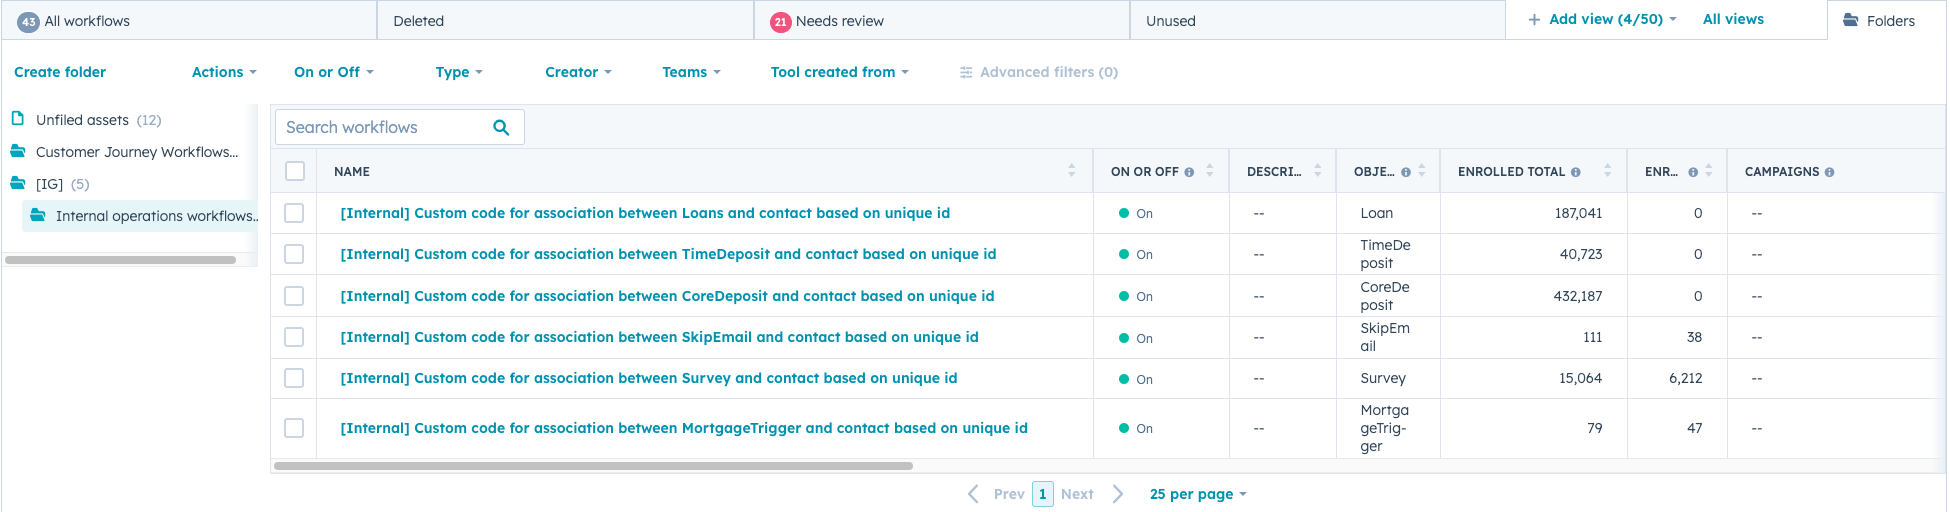
Task: Click the info icon beside On or Off header
Action: 1189,172
